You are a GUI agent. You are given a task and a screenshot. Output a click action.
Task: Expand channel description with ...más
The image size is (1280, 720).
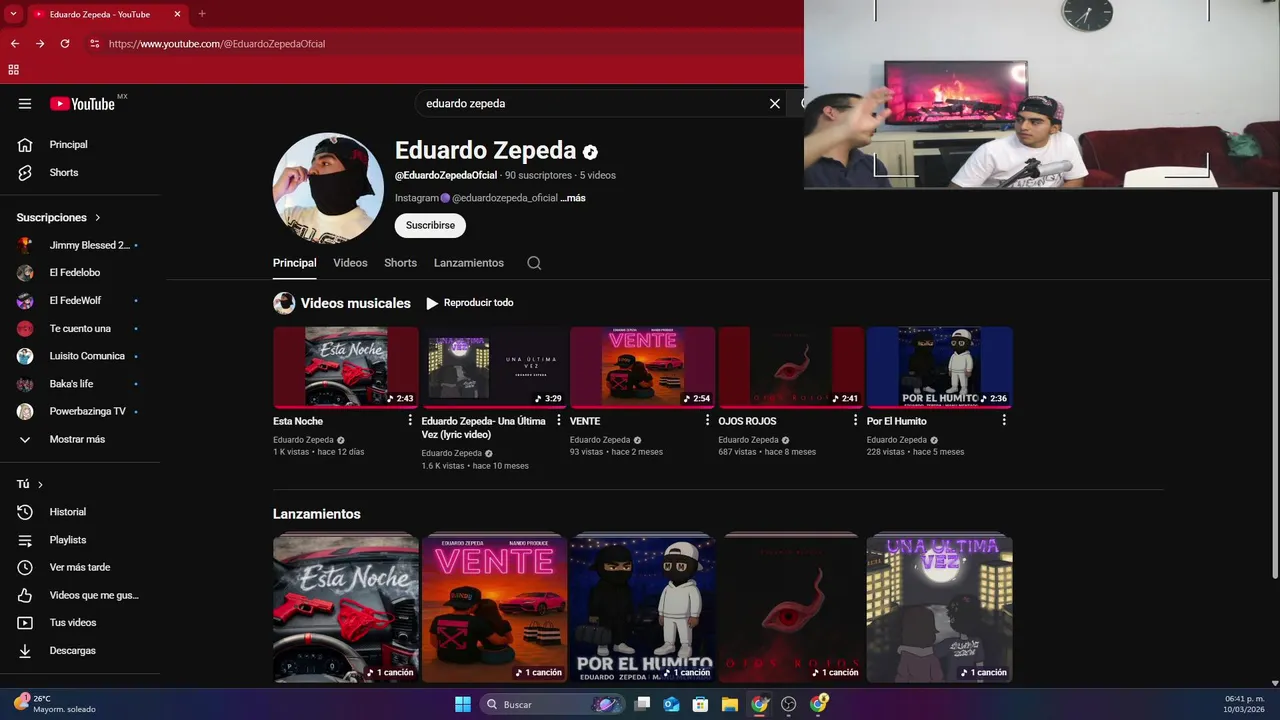pos(573,198)
